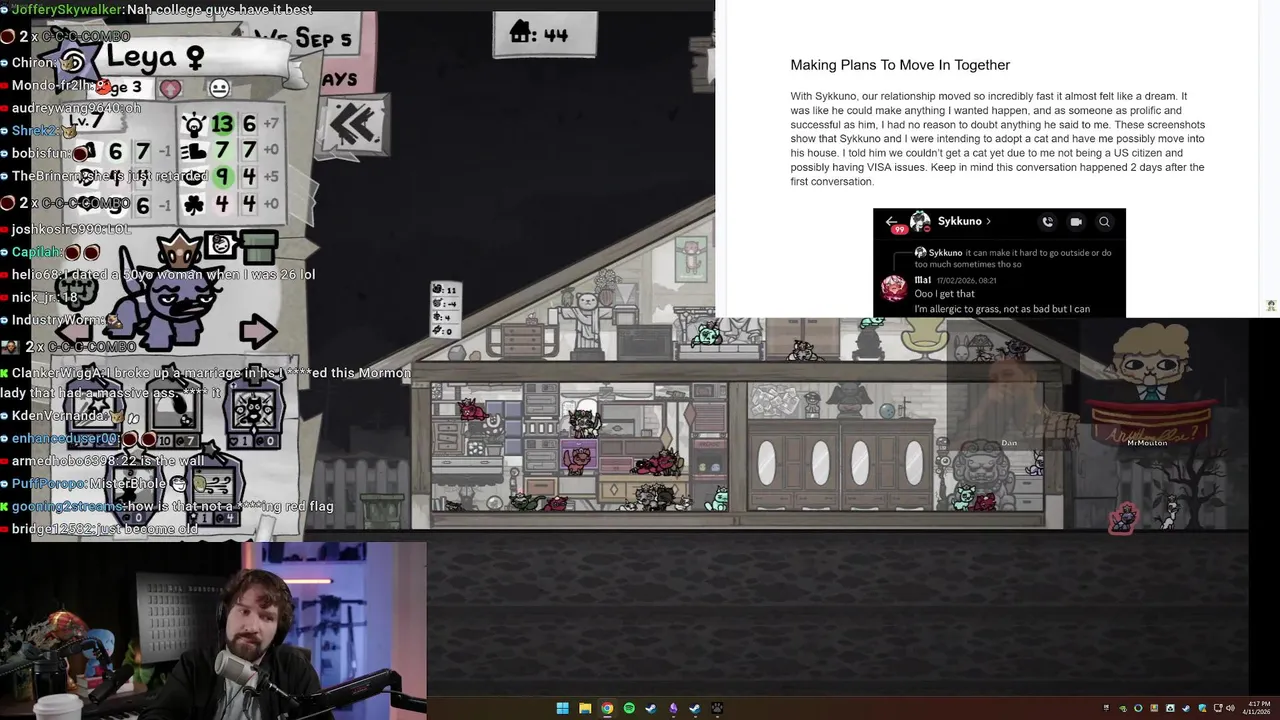The height and width of the screenshot is (720, 1280).
Task: Click chat username JofferySkywalker
Action: coord(68,9)
